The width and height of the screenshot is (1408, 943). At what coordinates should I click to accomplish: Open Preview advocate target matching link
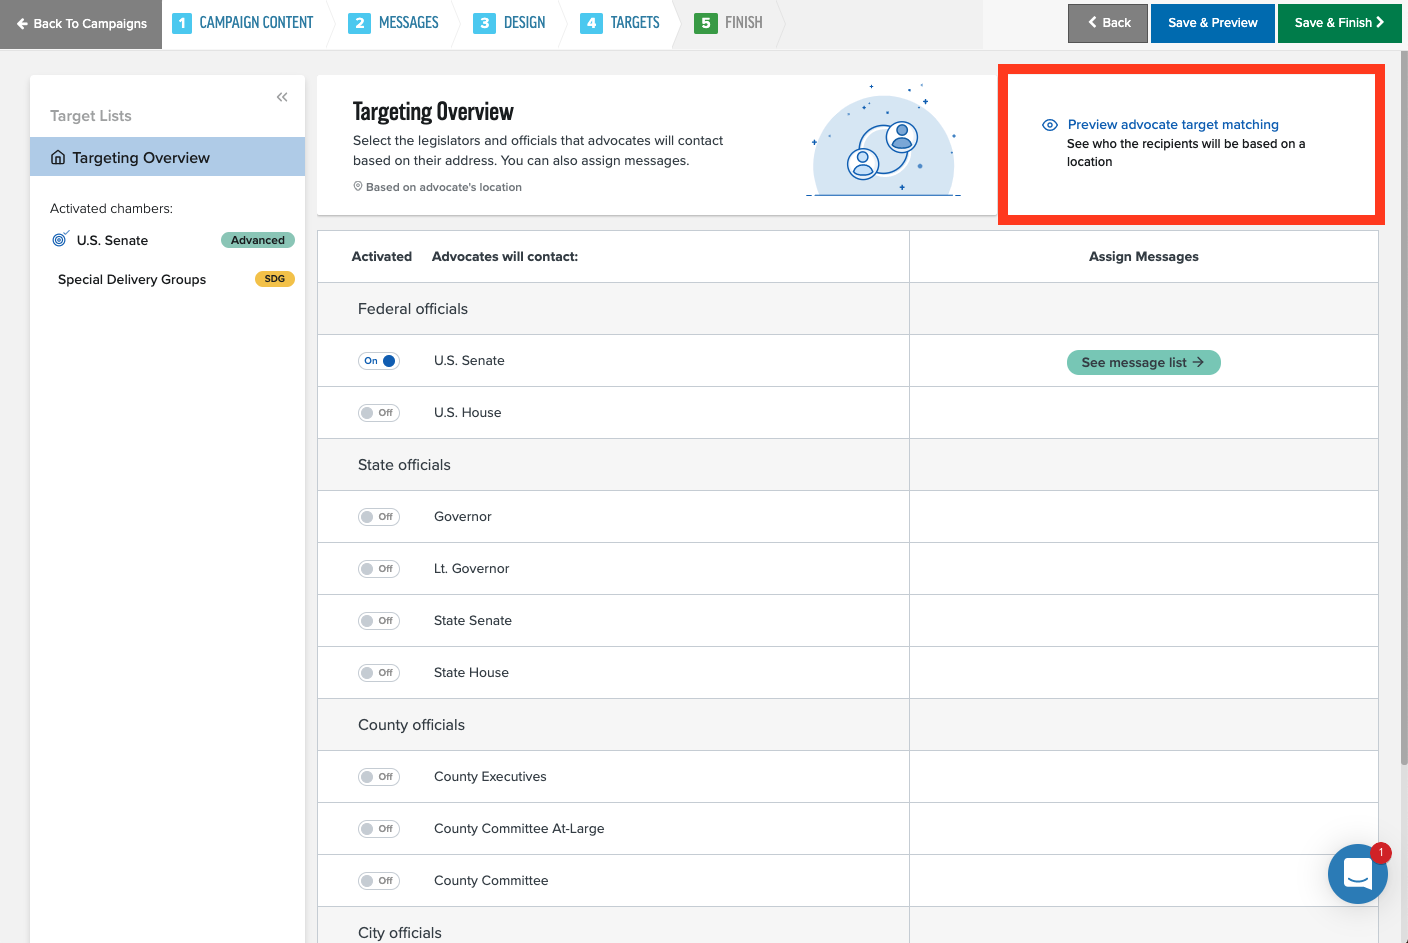tap(1173, 125)
